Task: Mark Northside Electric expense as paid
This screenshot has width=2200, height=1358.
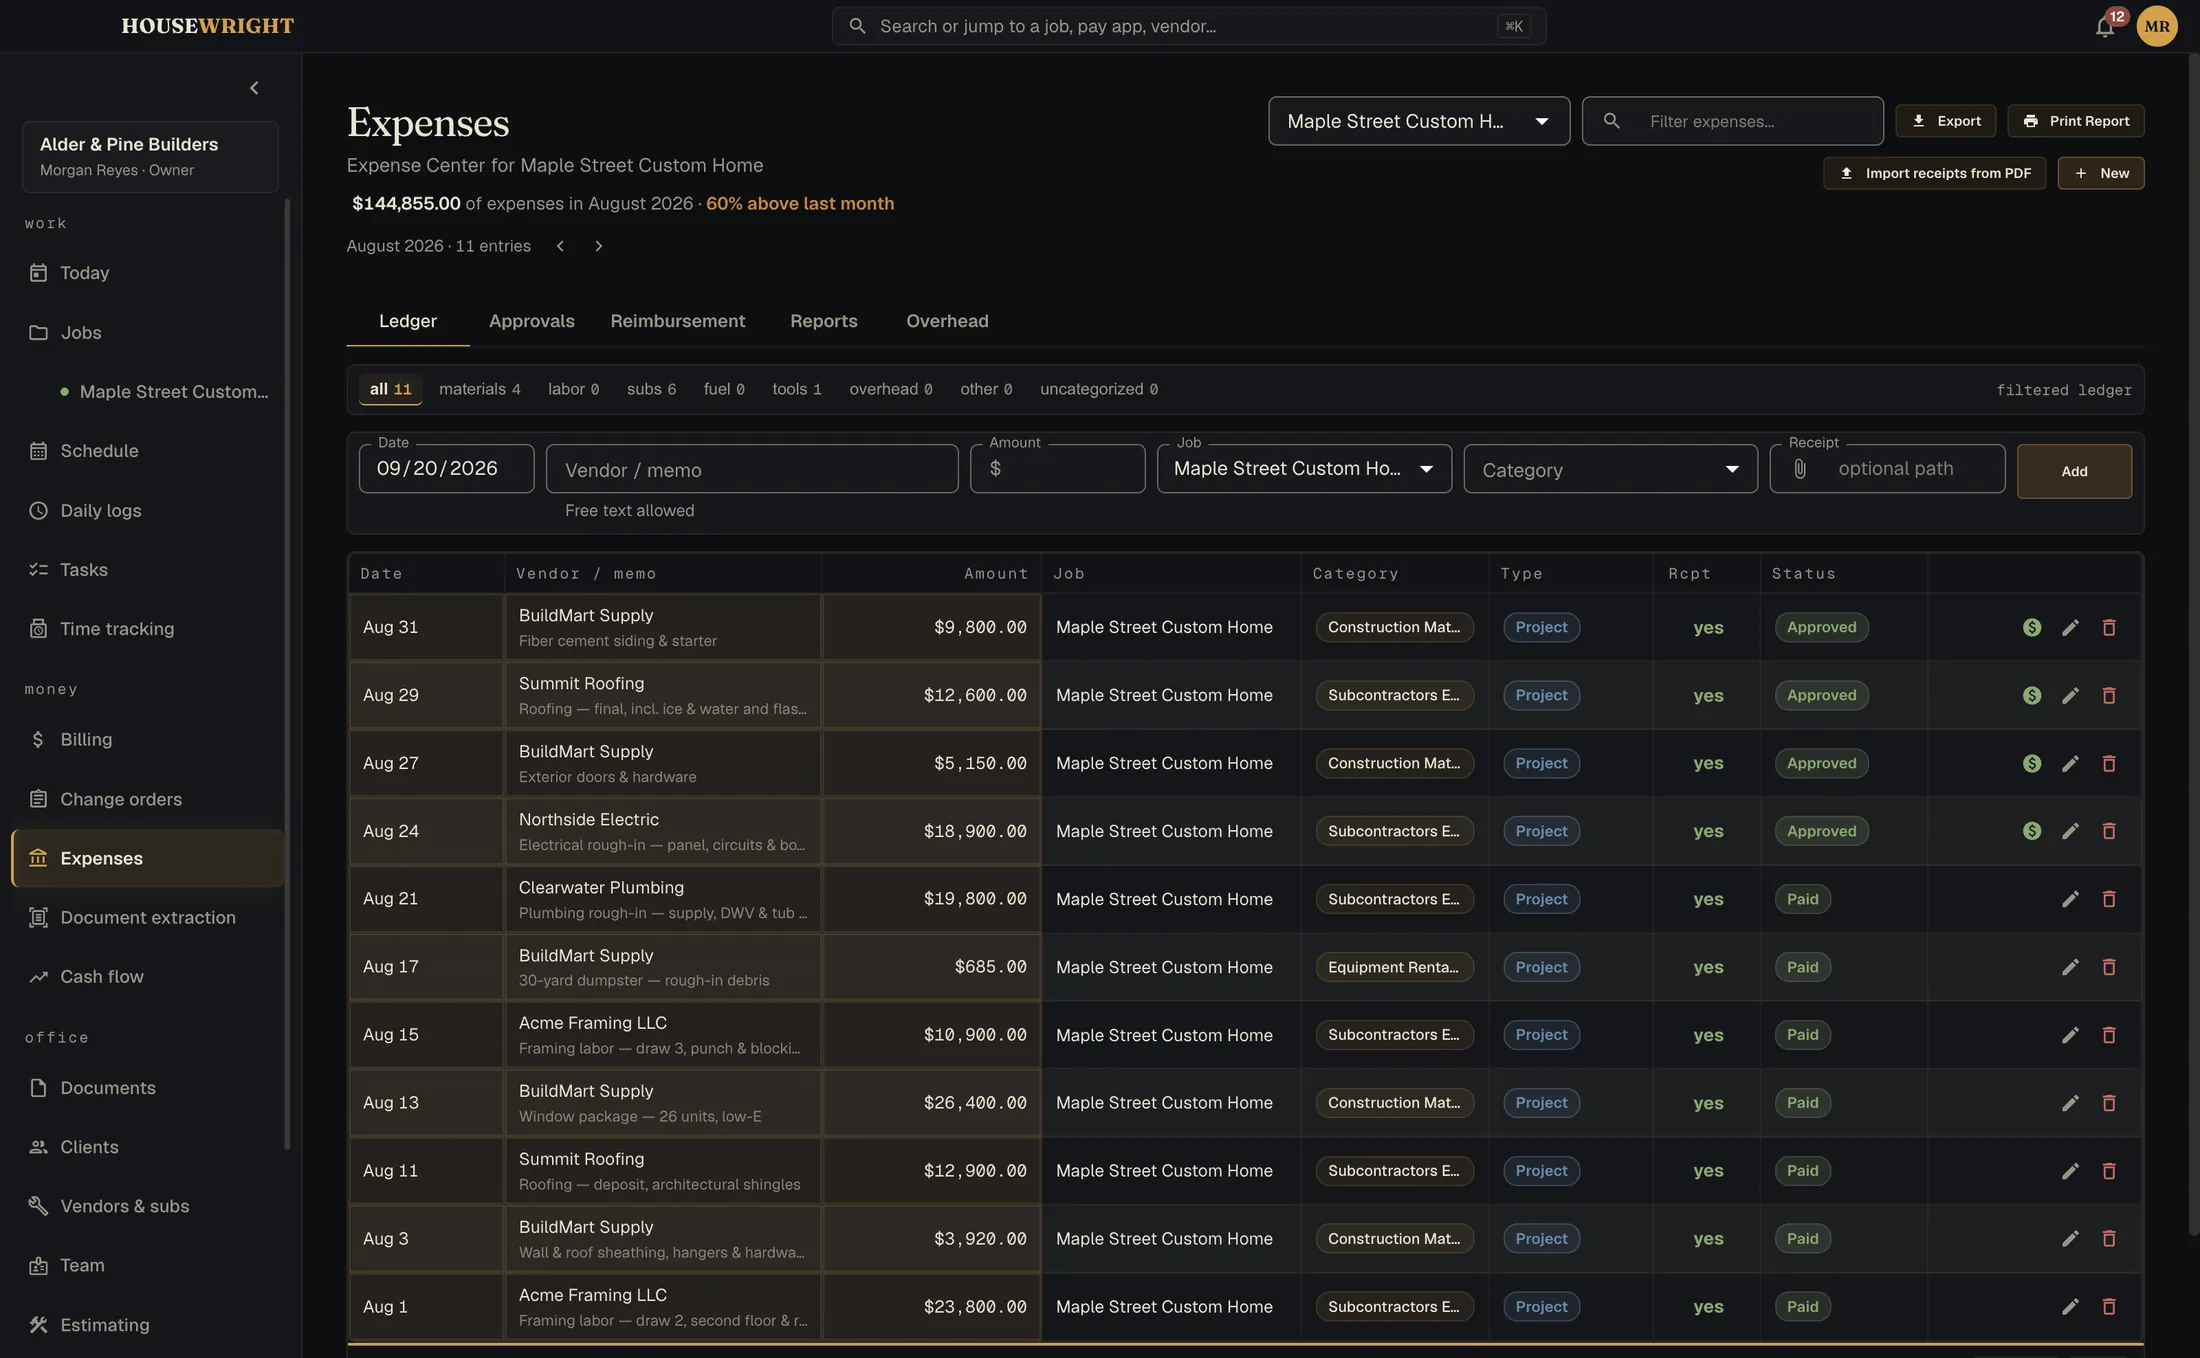Action: pos(2032,831)
